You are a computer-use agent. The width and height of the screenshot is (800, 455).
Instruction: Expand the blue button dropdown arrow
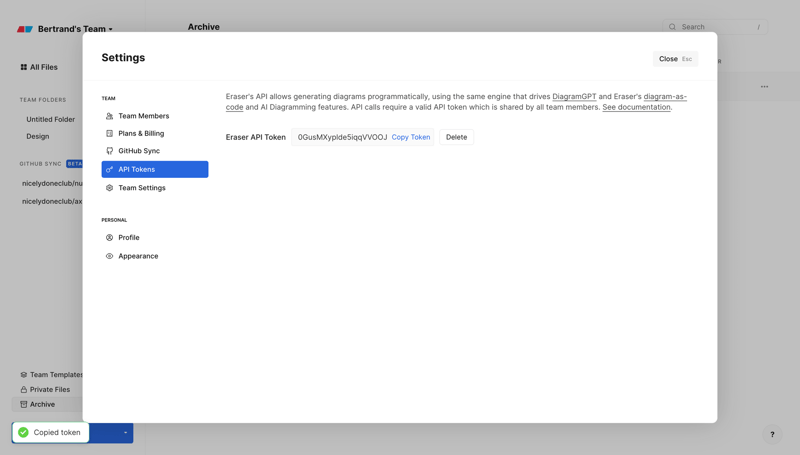(x=126, y=433)
